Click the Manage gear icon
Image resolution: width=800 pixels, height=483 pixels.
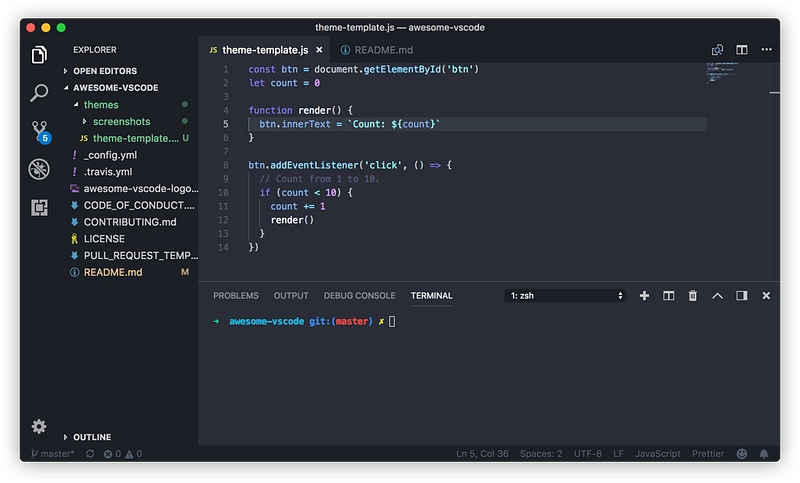39,426
